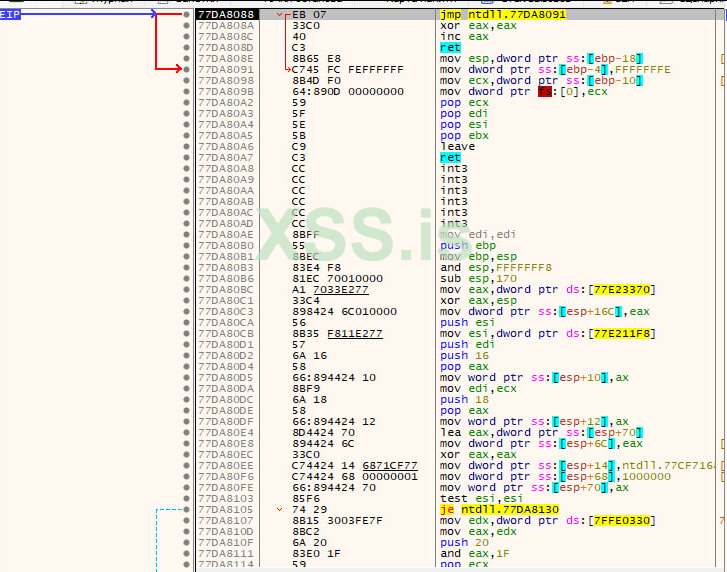Select address 77DA80BC row
727x572 pixels.
tap(226, 290)
